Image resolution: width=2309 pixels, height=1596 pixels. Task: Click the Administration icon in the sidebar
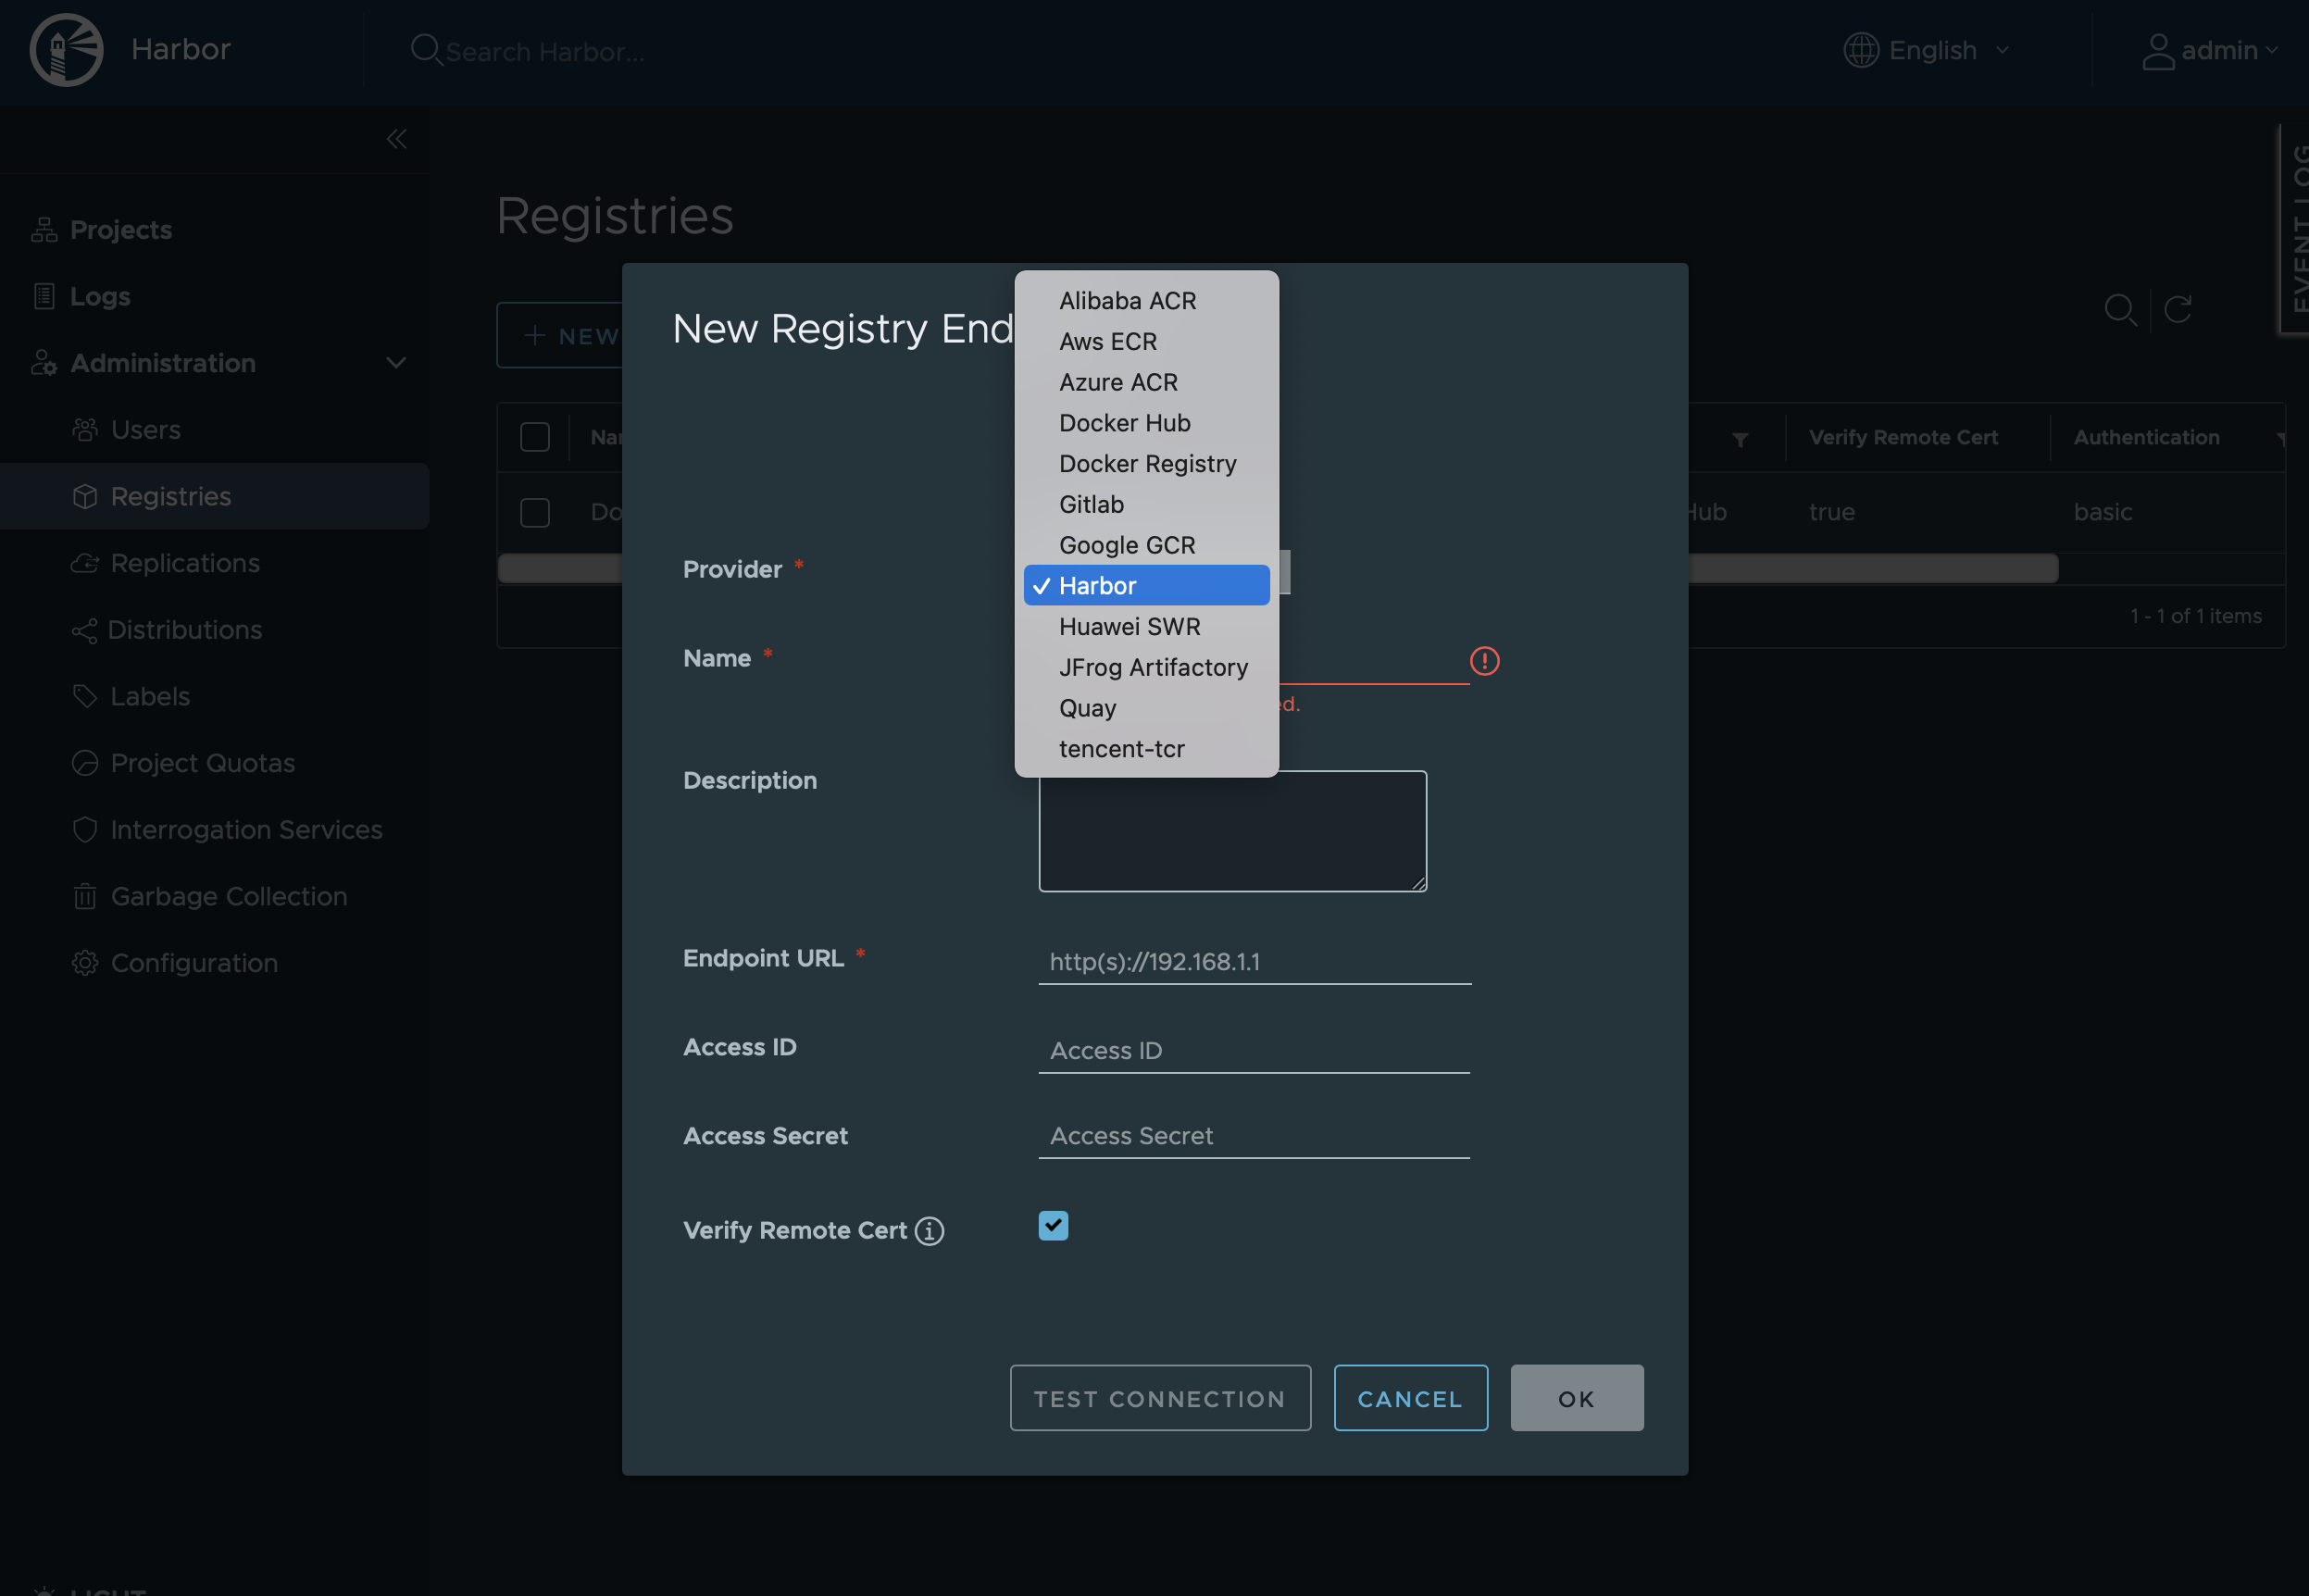click(x=44, y=363)
